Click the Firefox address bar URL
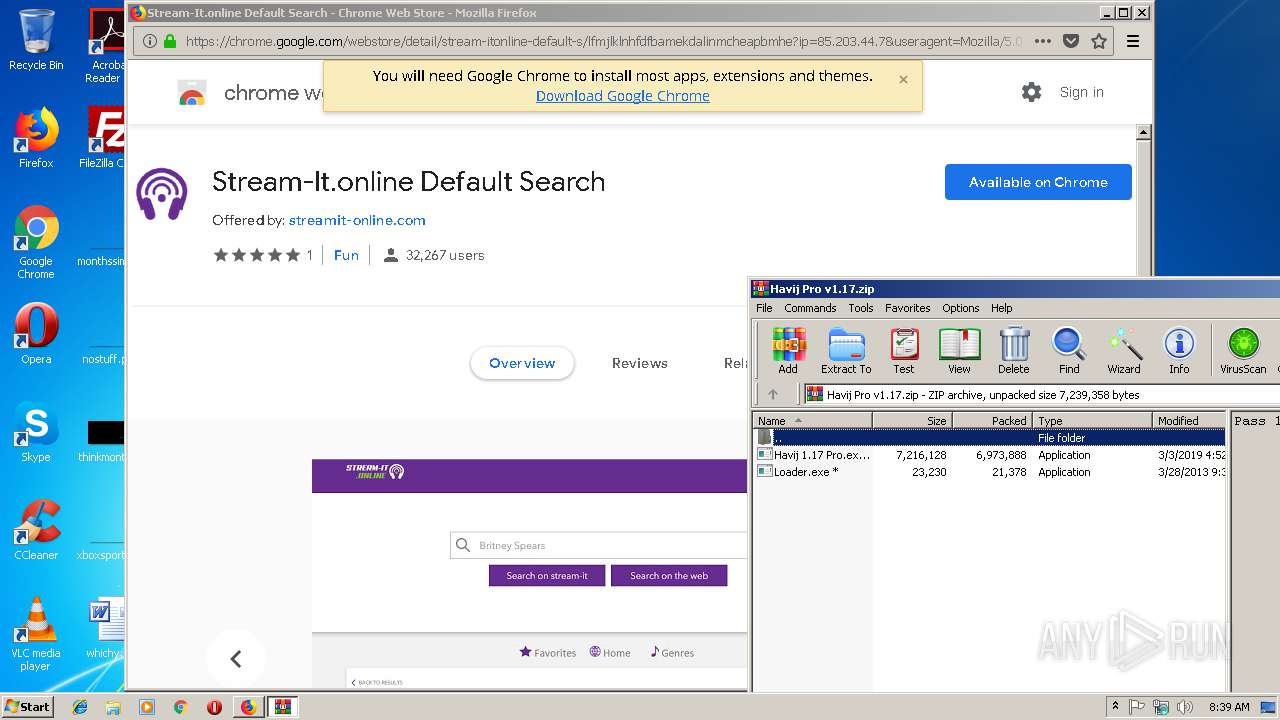The width and height of the screenshot is (1280, 720). (x=603, y=41)
